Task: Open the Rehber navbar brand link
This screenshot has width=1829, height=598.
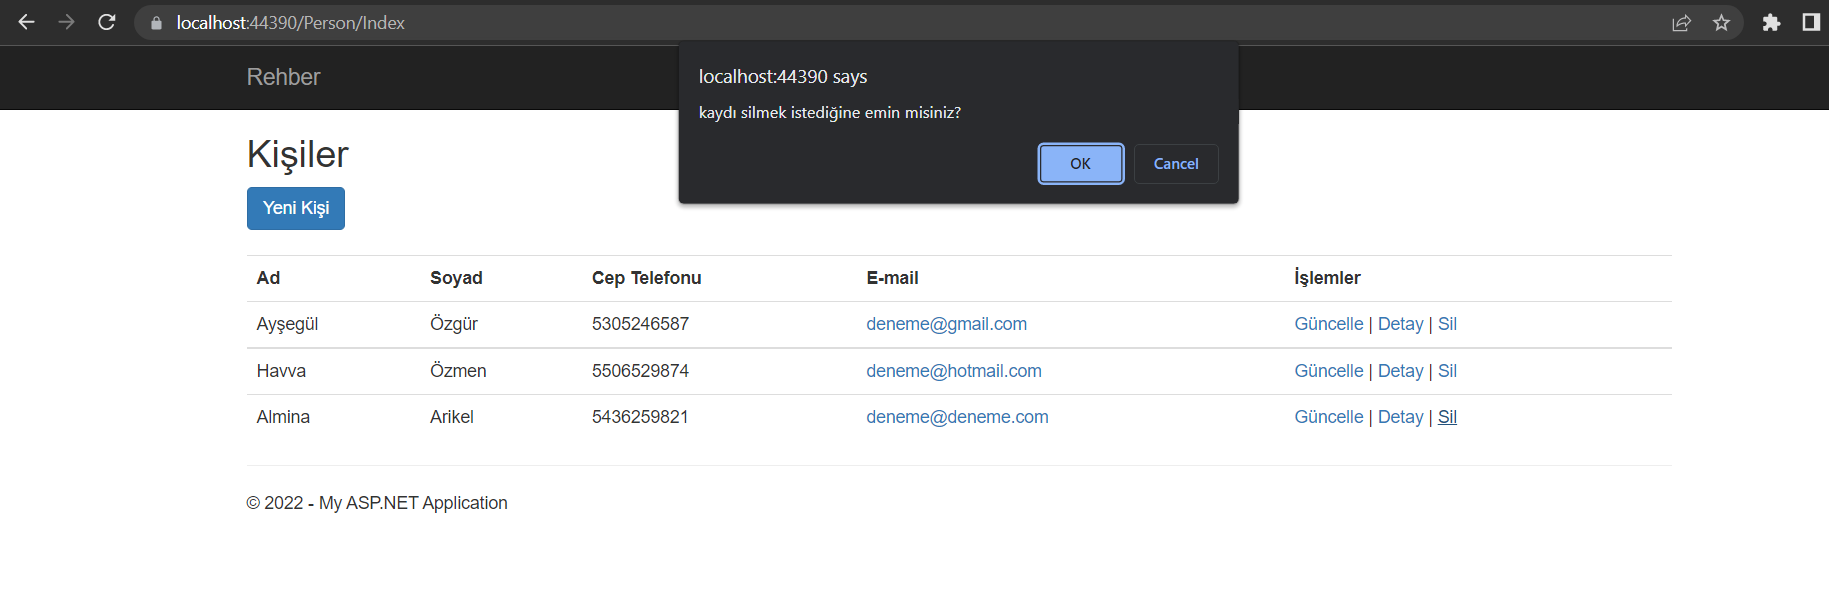Action: point(284,77)
